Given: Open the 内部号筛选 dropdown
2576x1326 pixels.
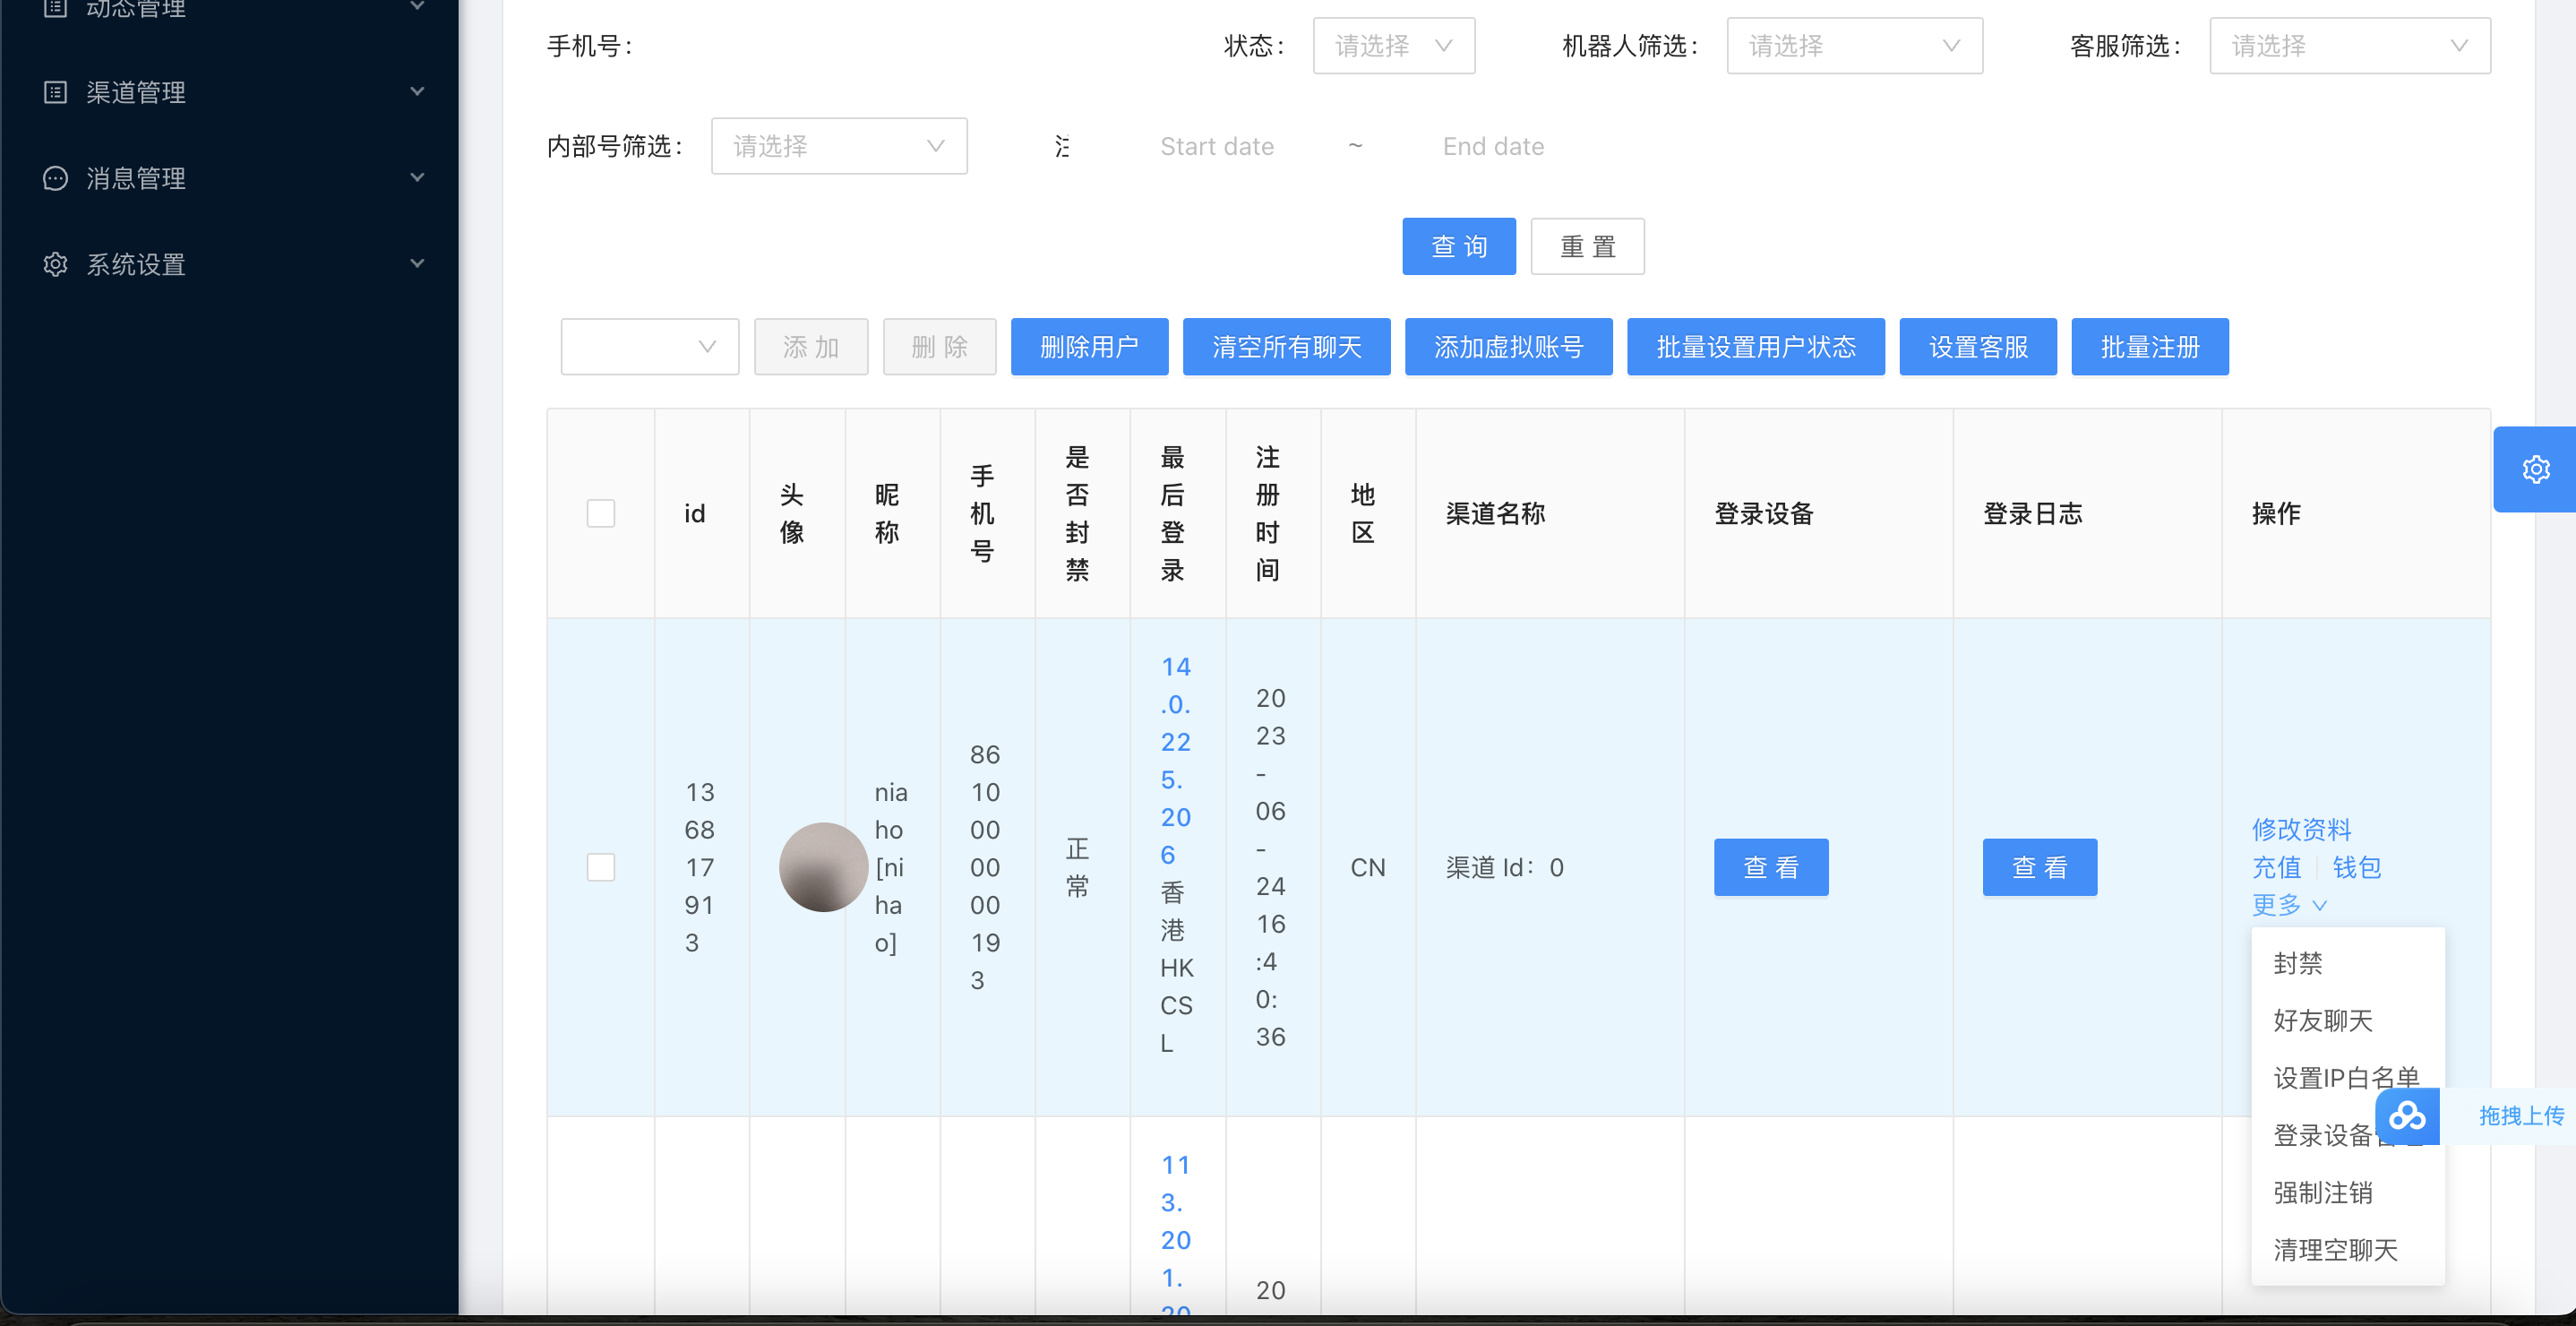Looking at the screenshot, I should 839,146.
